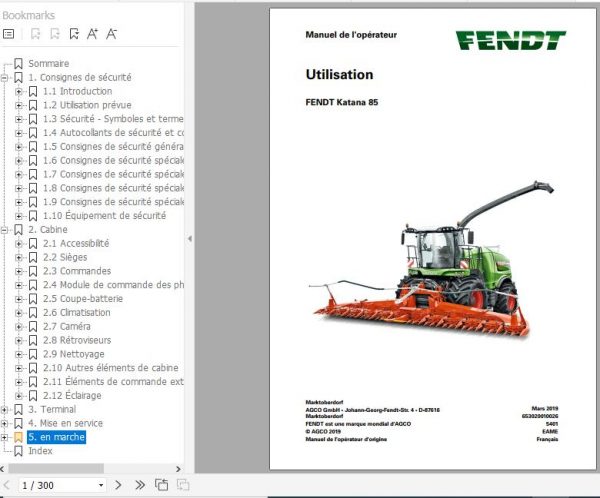The height and width of the screenshot is (498, 600).
Task: Open the 2.9 Nettoyage bookmark
Action: point(73,354)
